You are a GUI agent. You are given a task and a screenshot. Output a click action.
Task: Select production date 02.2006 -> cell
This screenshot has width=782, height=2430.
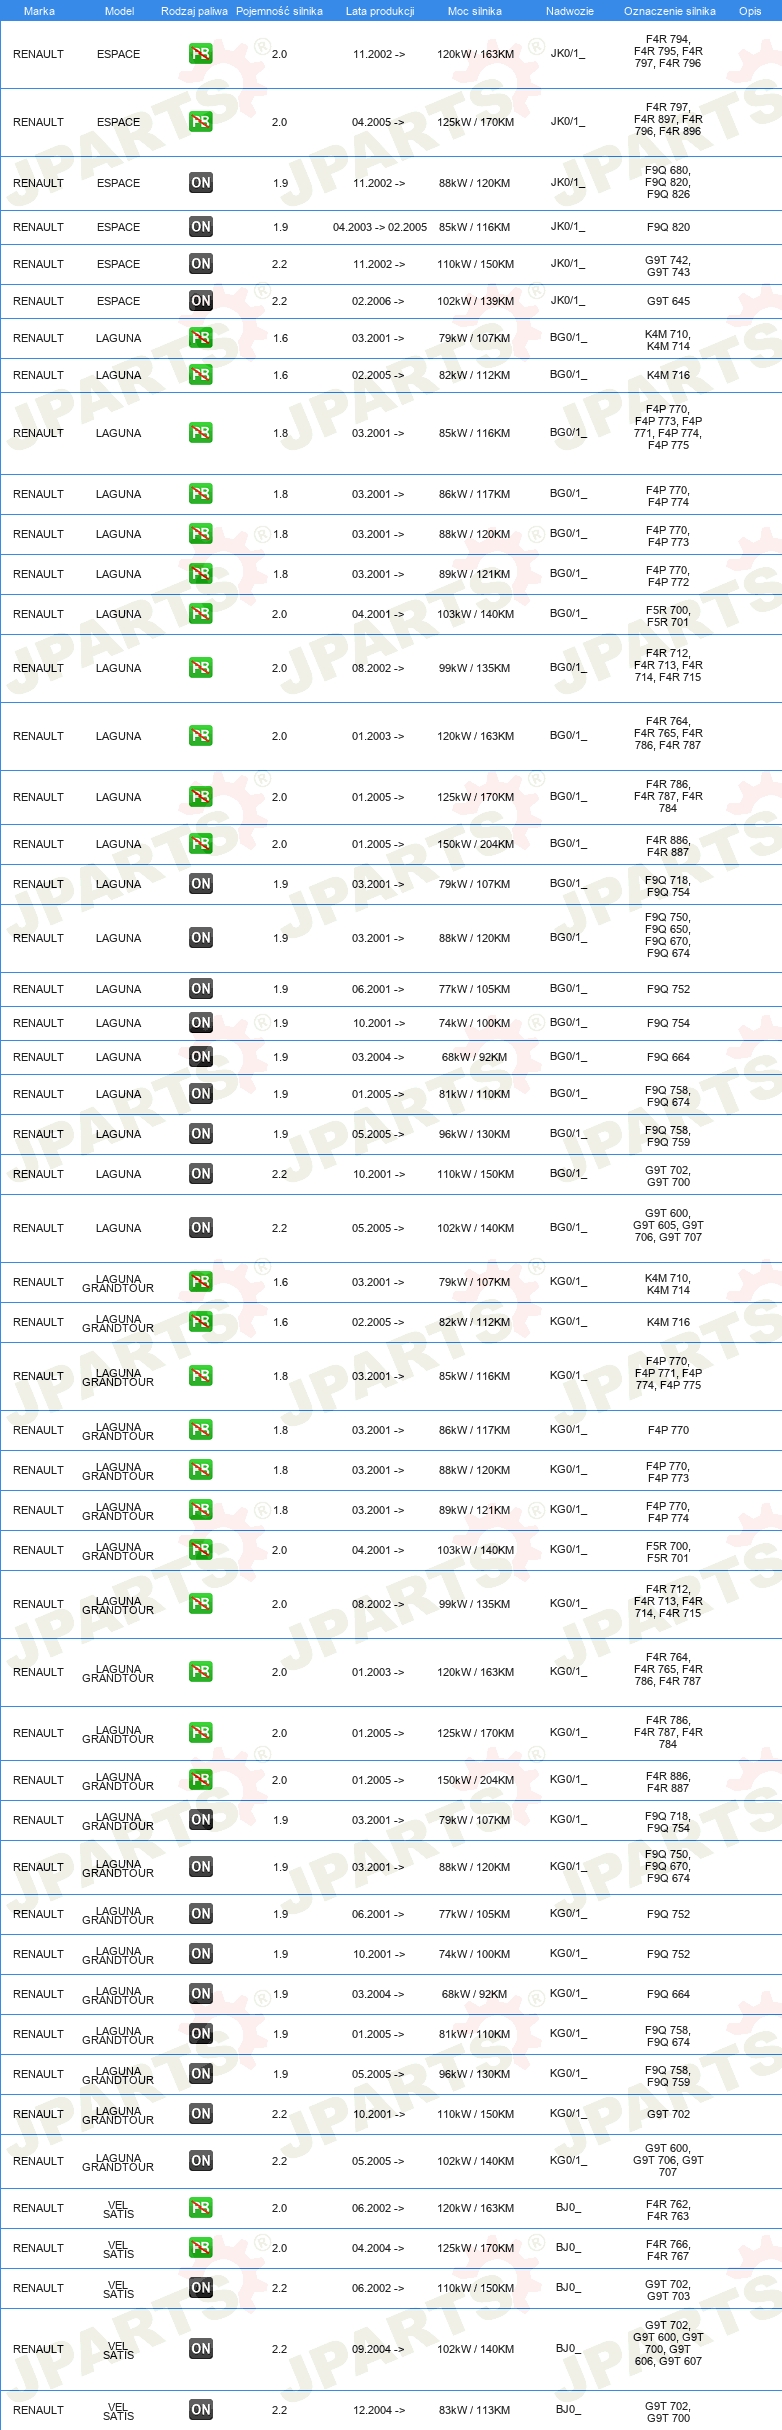tap(378, 301)
